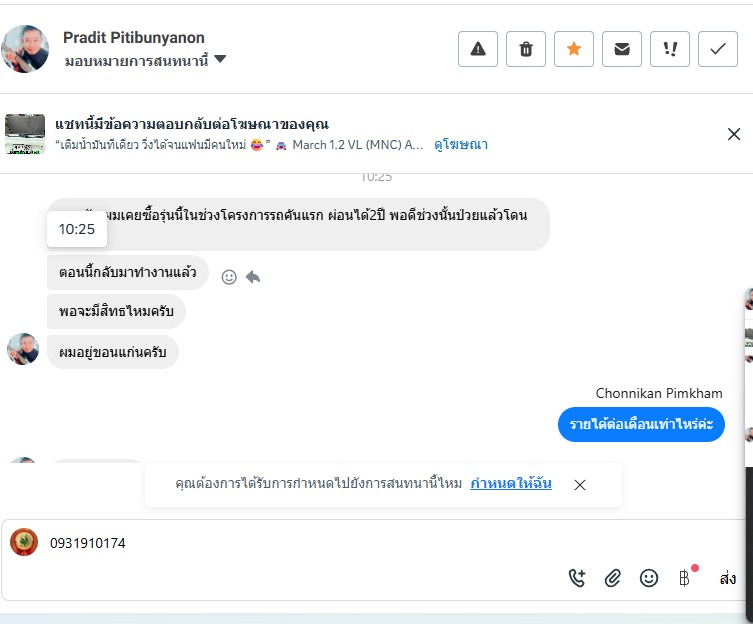Toggle the orange star follow-up marker

pos(574,49)
